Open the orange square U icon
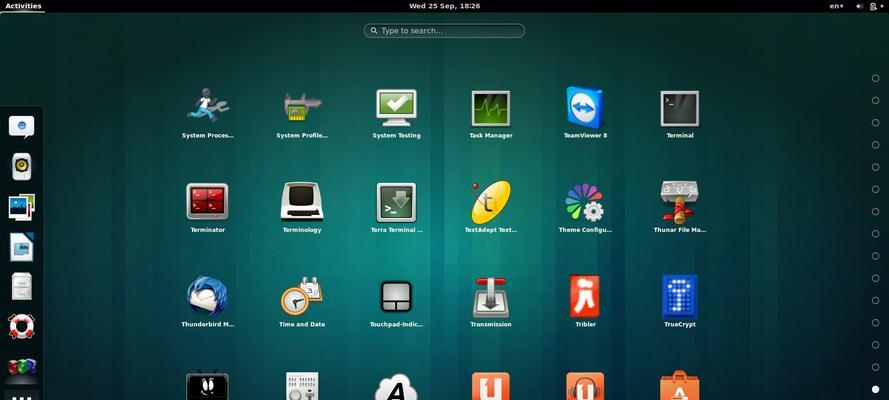Image resolution: width=889 pixels, height=400 pixels. (490, 386)
